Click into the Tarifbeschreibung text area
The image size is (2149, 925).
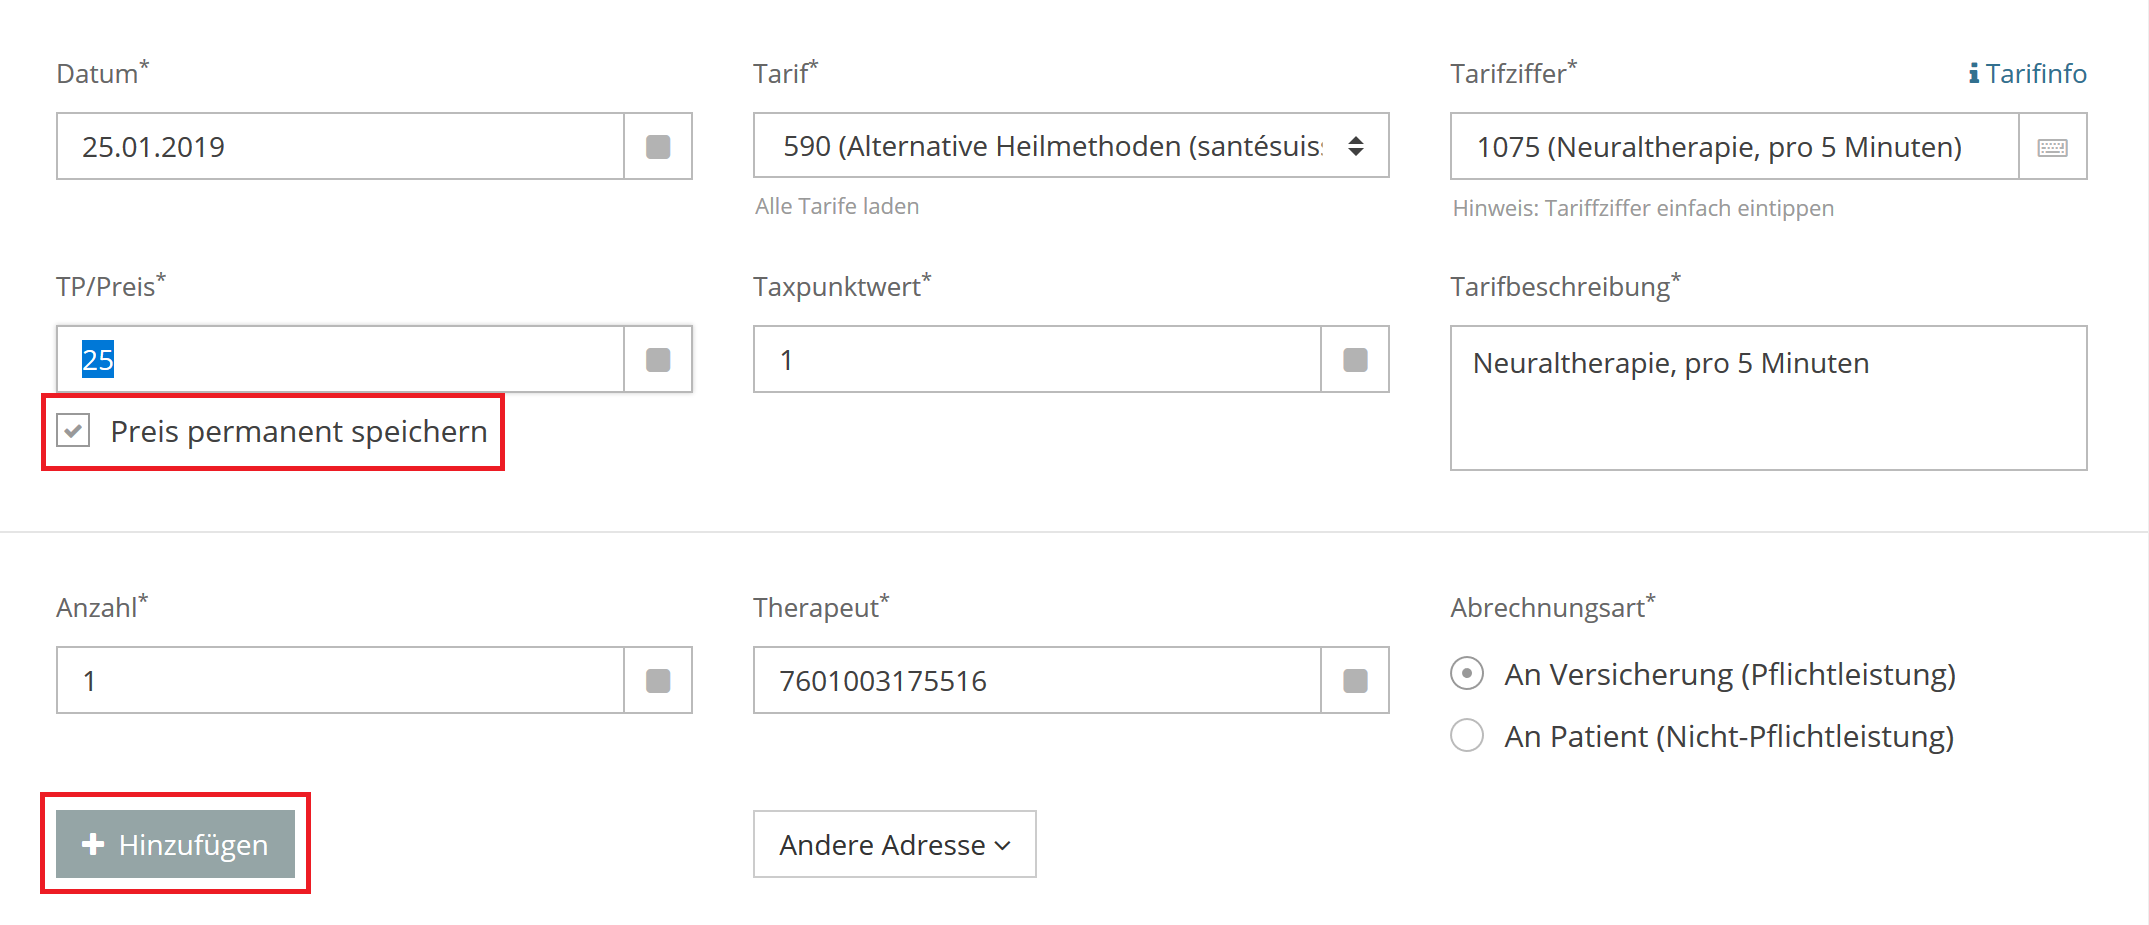pos(1768,398)
